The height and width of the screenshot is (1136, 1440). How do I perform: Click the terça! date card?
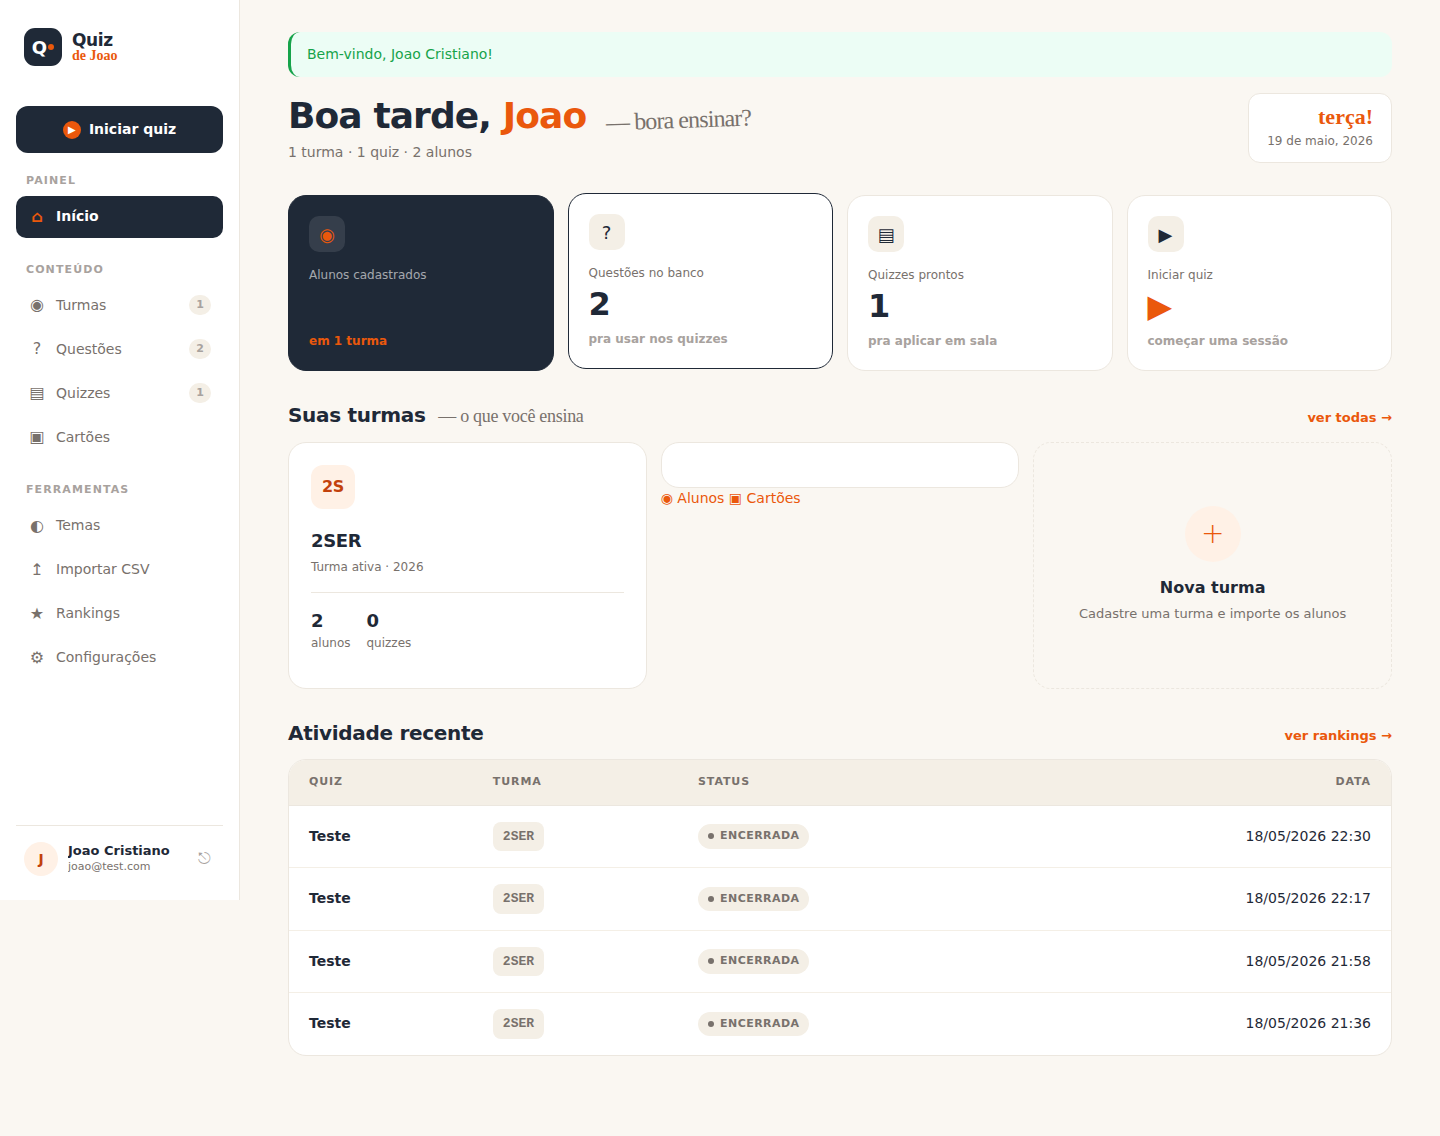click(x=1320, y=128)
